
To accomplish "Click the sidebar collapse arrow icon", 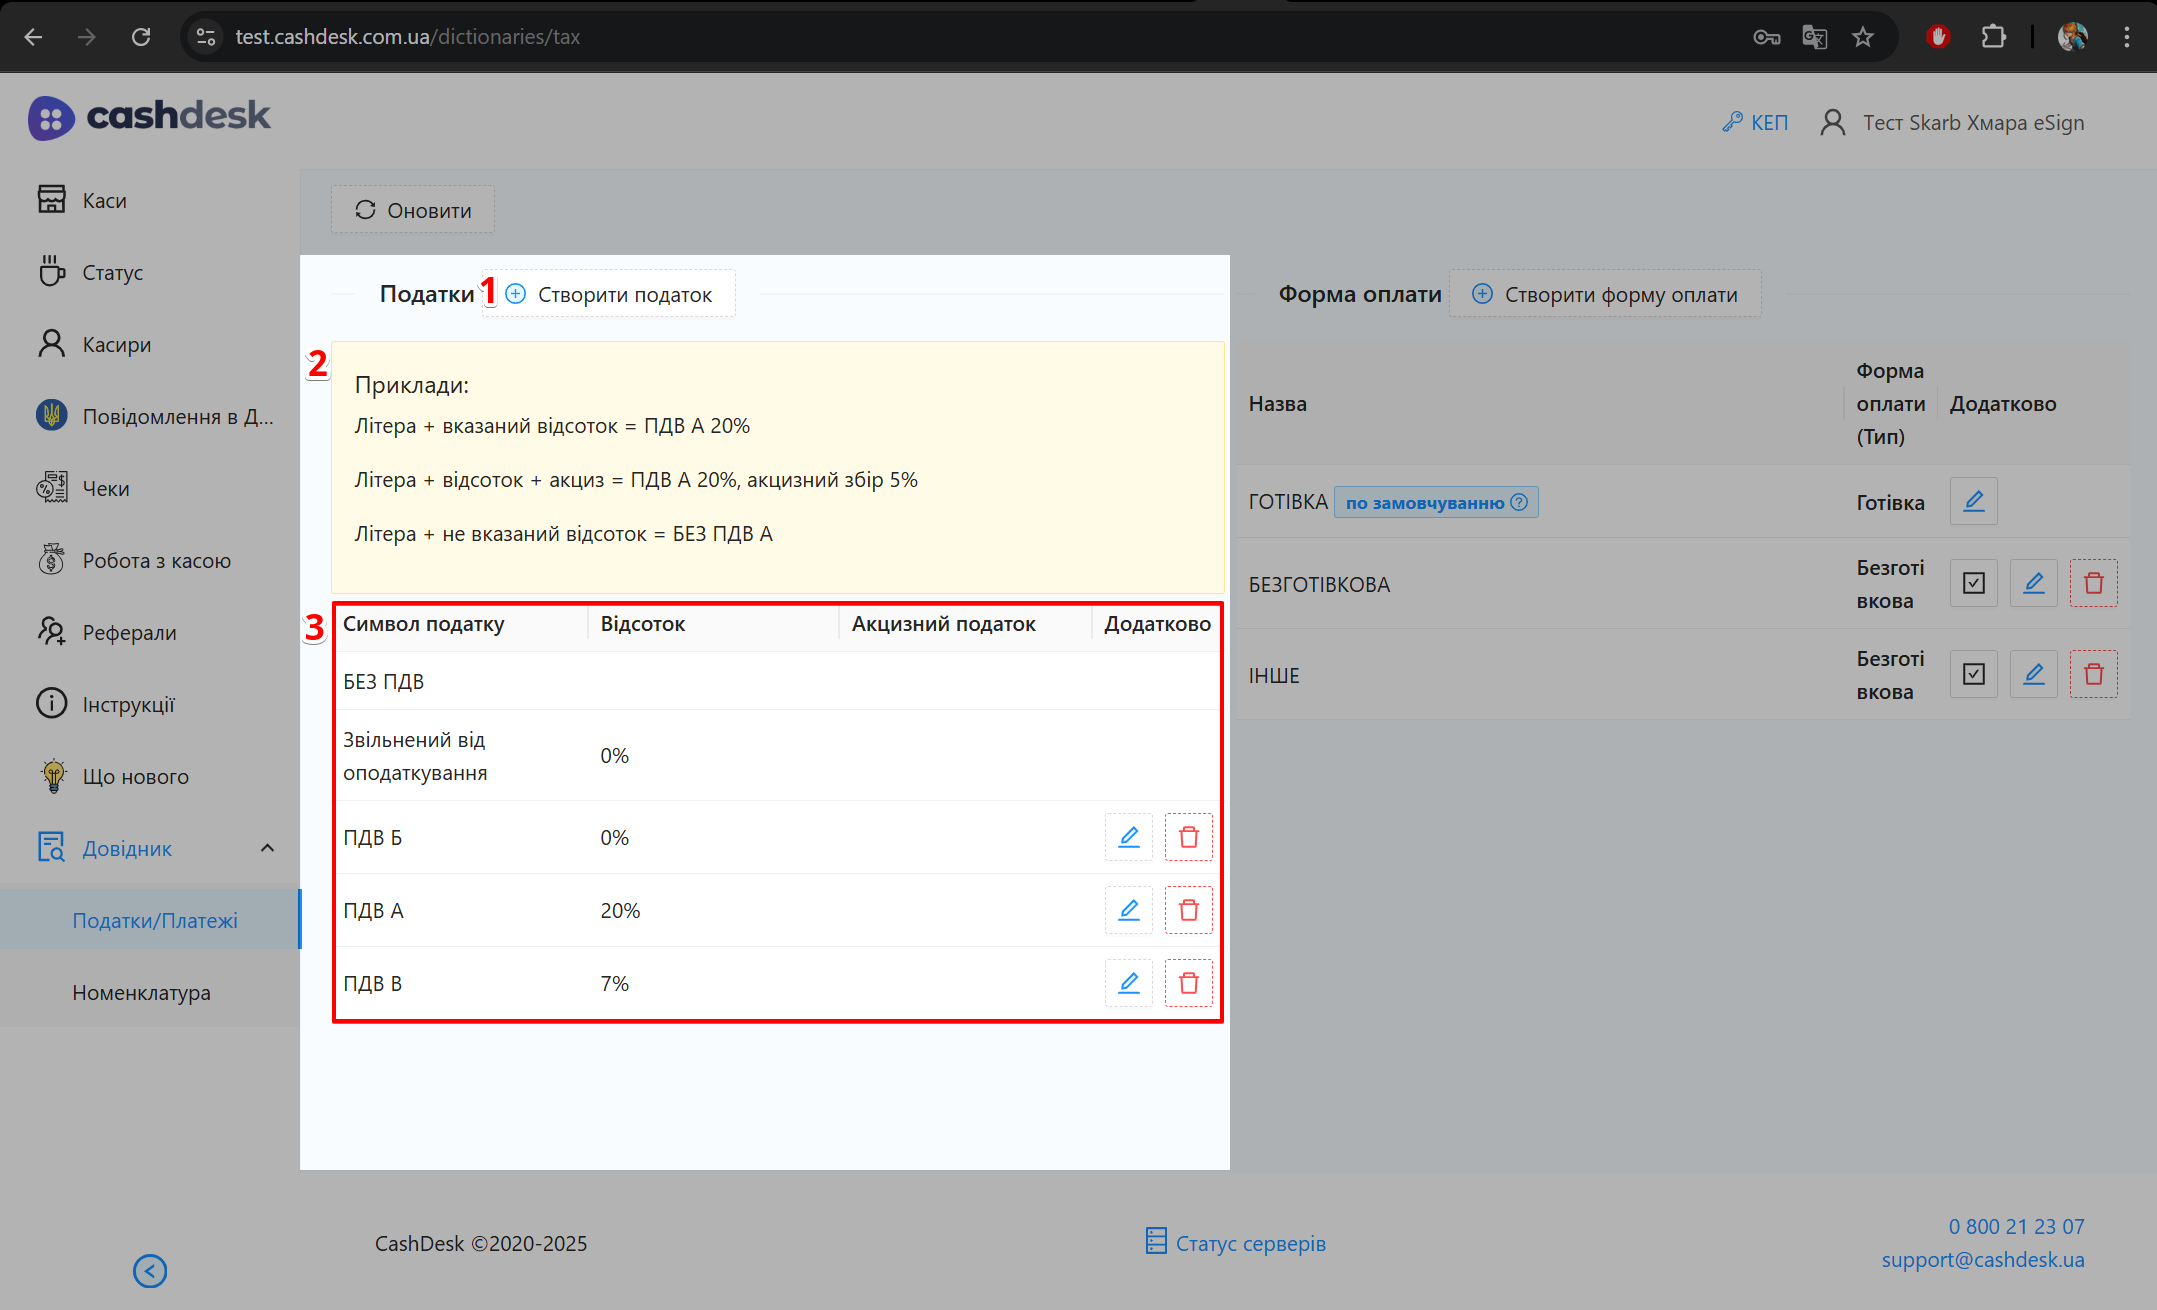I will (x=150, y=1271).
